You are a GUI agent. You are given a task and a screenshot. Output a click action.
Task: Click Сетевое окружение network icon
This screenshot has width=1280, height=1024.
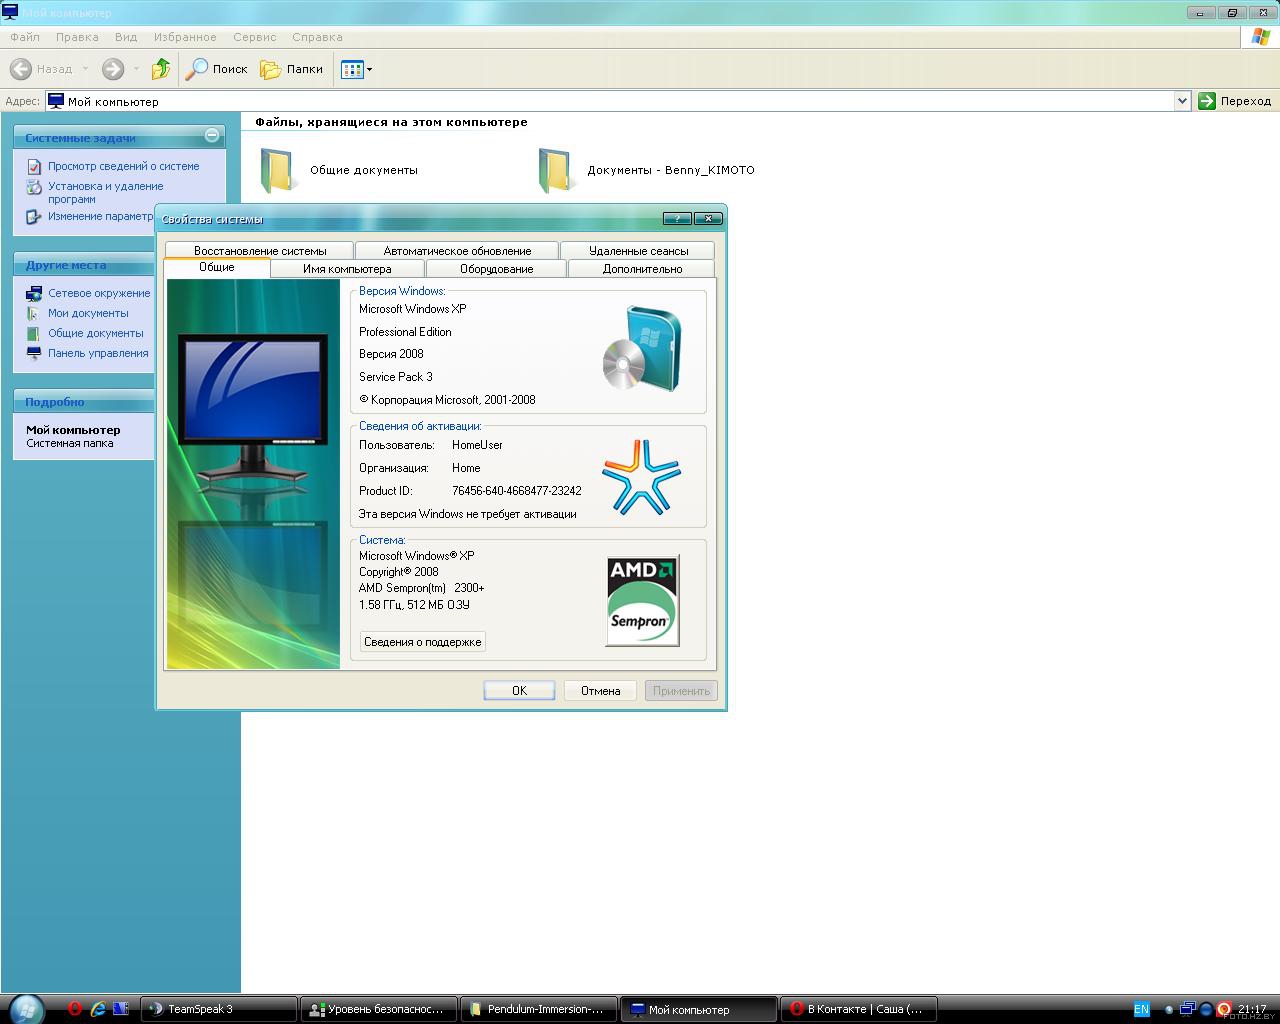click(34, 293)
